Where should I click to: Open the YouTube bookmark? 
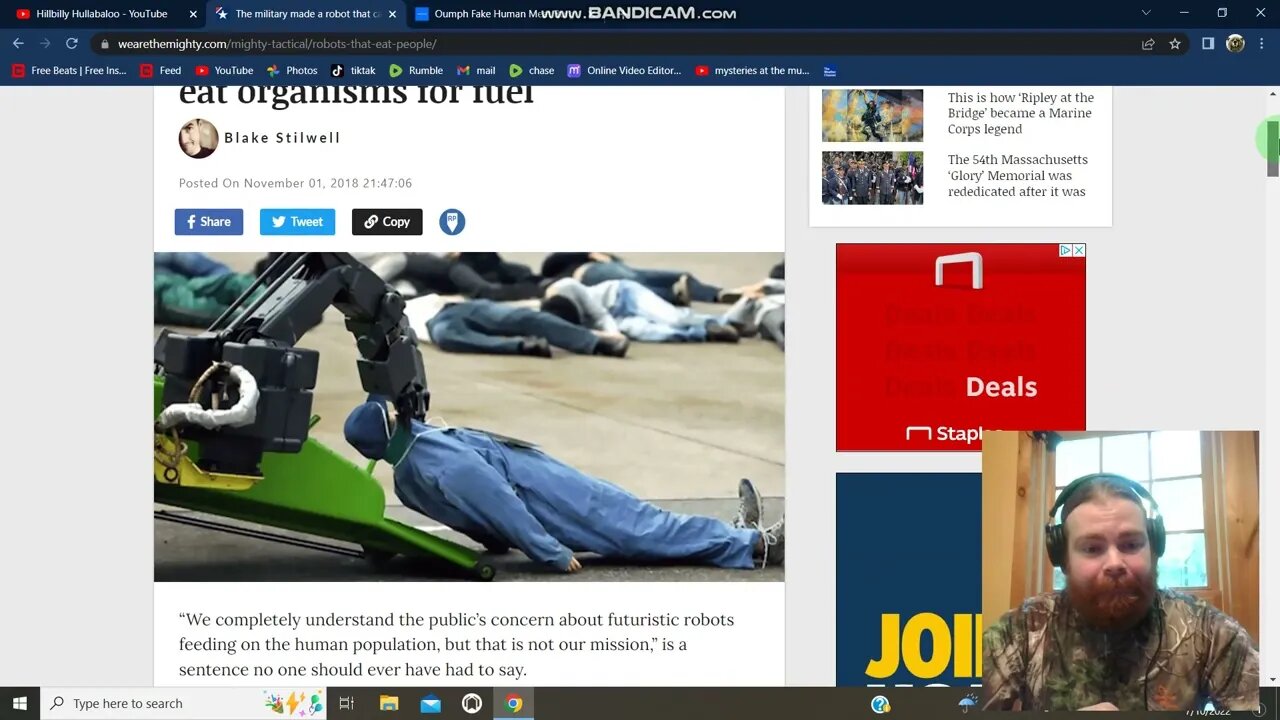[x=224, y=71]
